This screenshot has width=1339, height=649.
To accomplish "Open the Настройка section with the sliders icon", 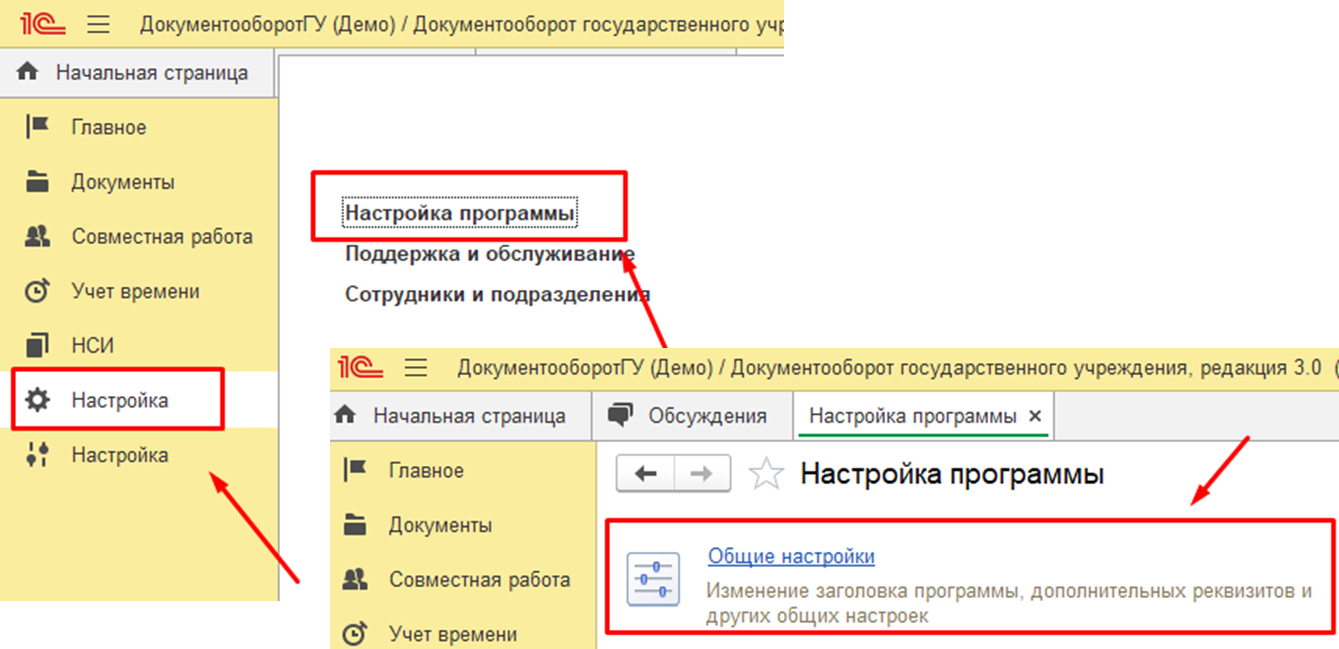I will [x=120, y=455].
